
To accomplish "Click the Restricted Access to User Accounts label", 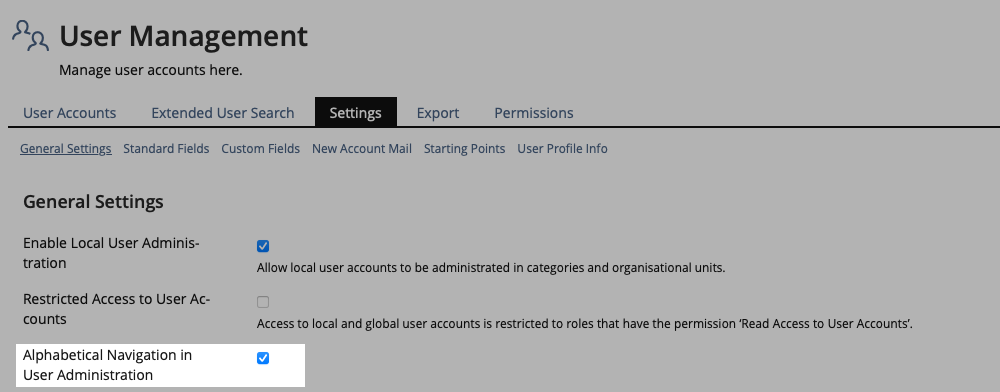I will [117, 309].
